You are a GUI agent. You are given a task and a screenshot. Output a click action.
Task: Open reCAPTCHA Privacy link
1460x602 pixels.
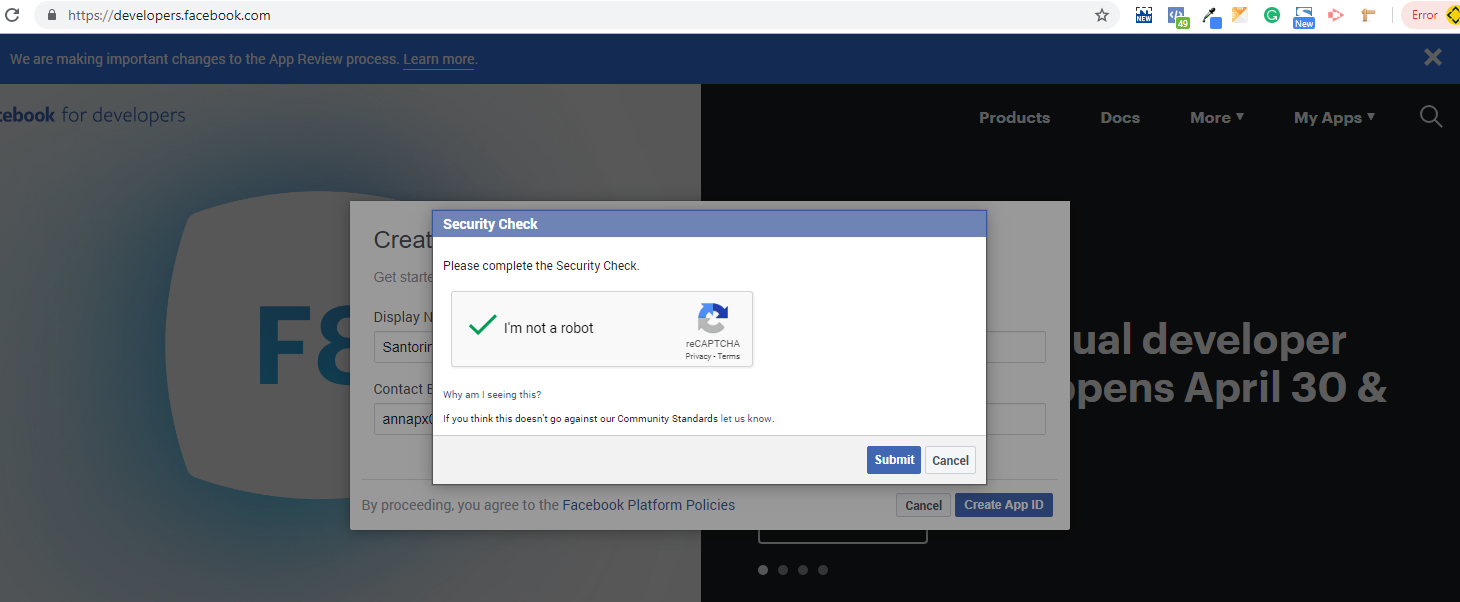(698, 357)
